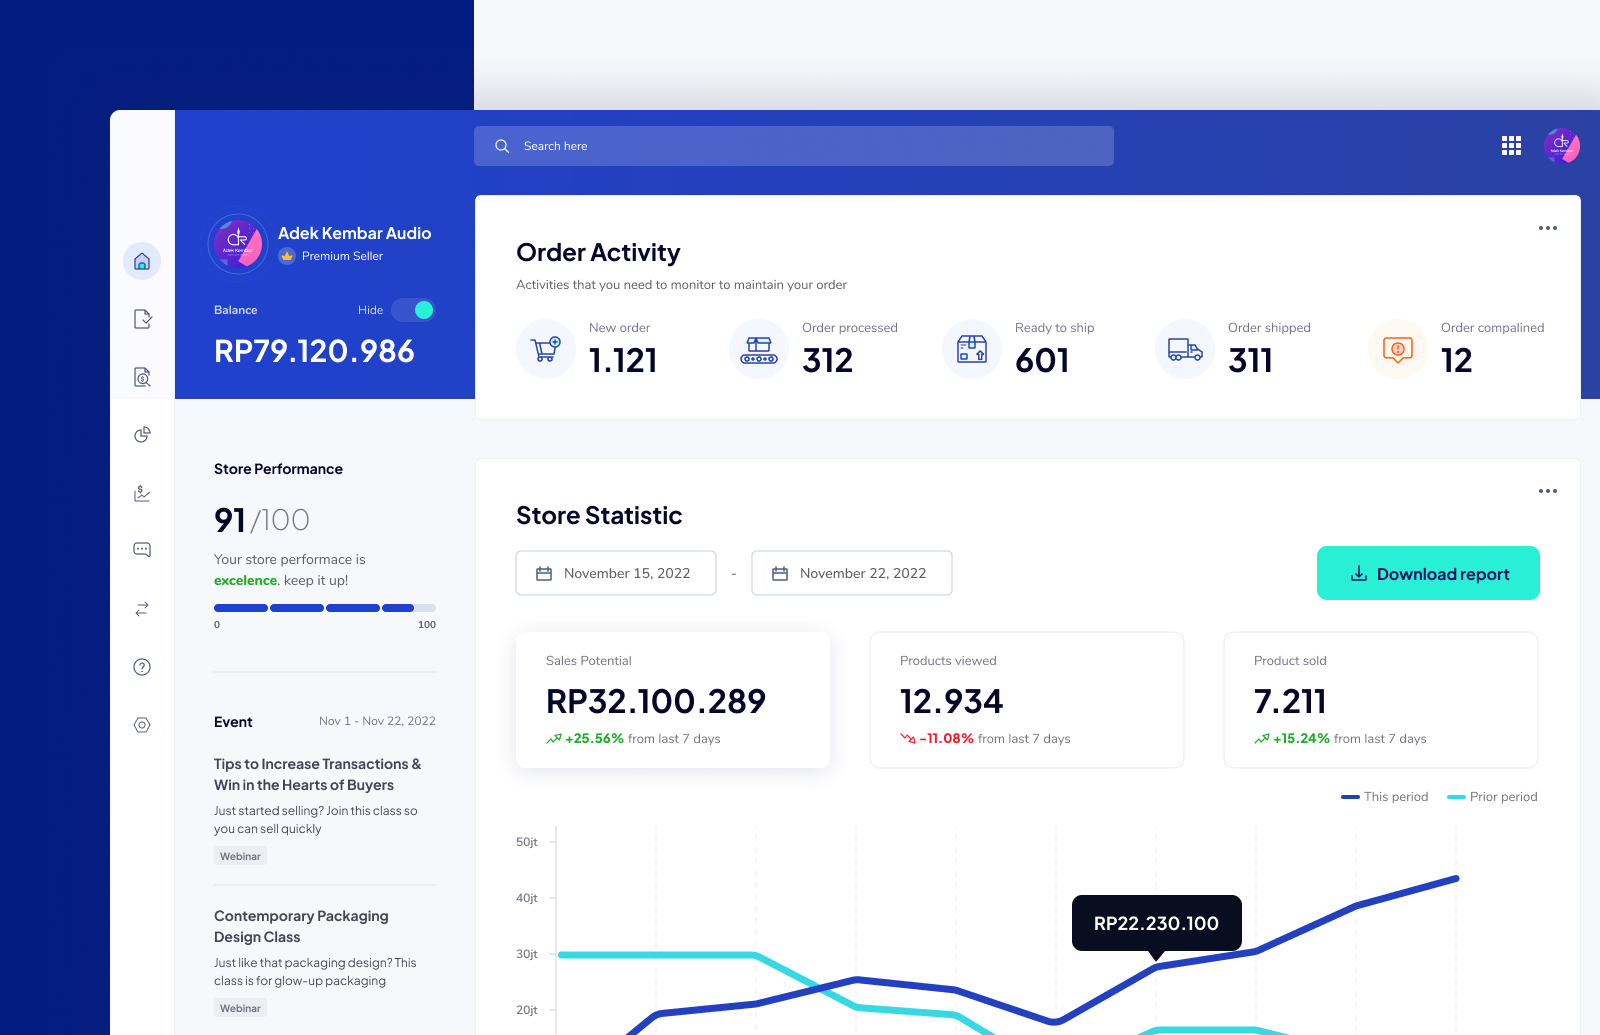
Task: Open the help question-mark icon
Action: coord(142,667)
